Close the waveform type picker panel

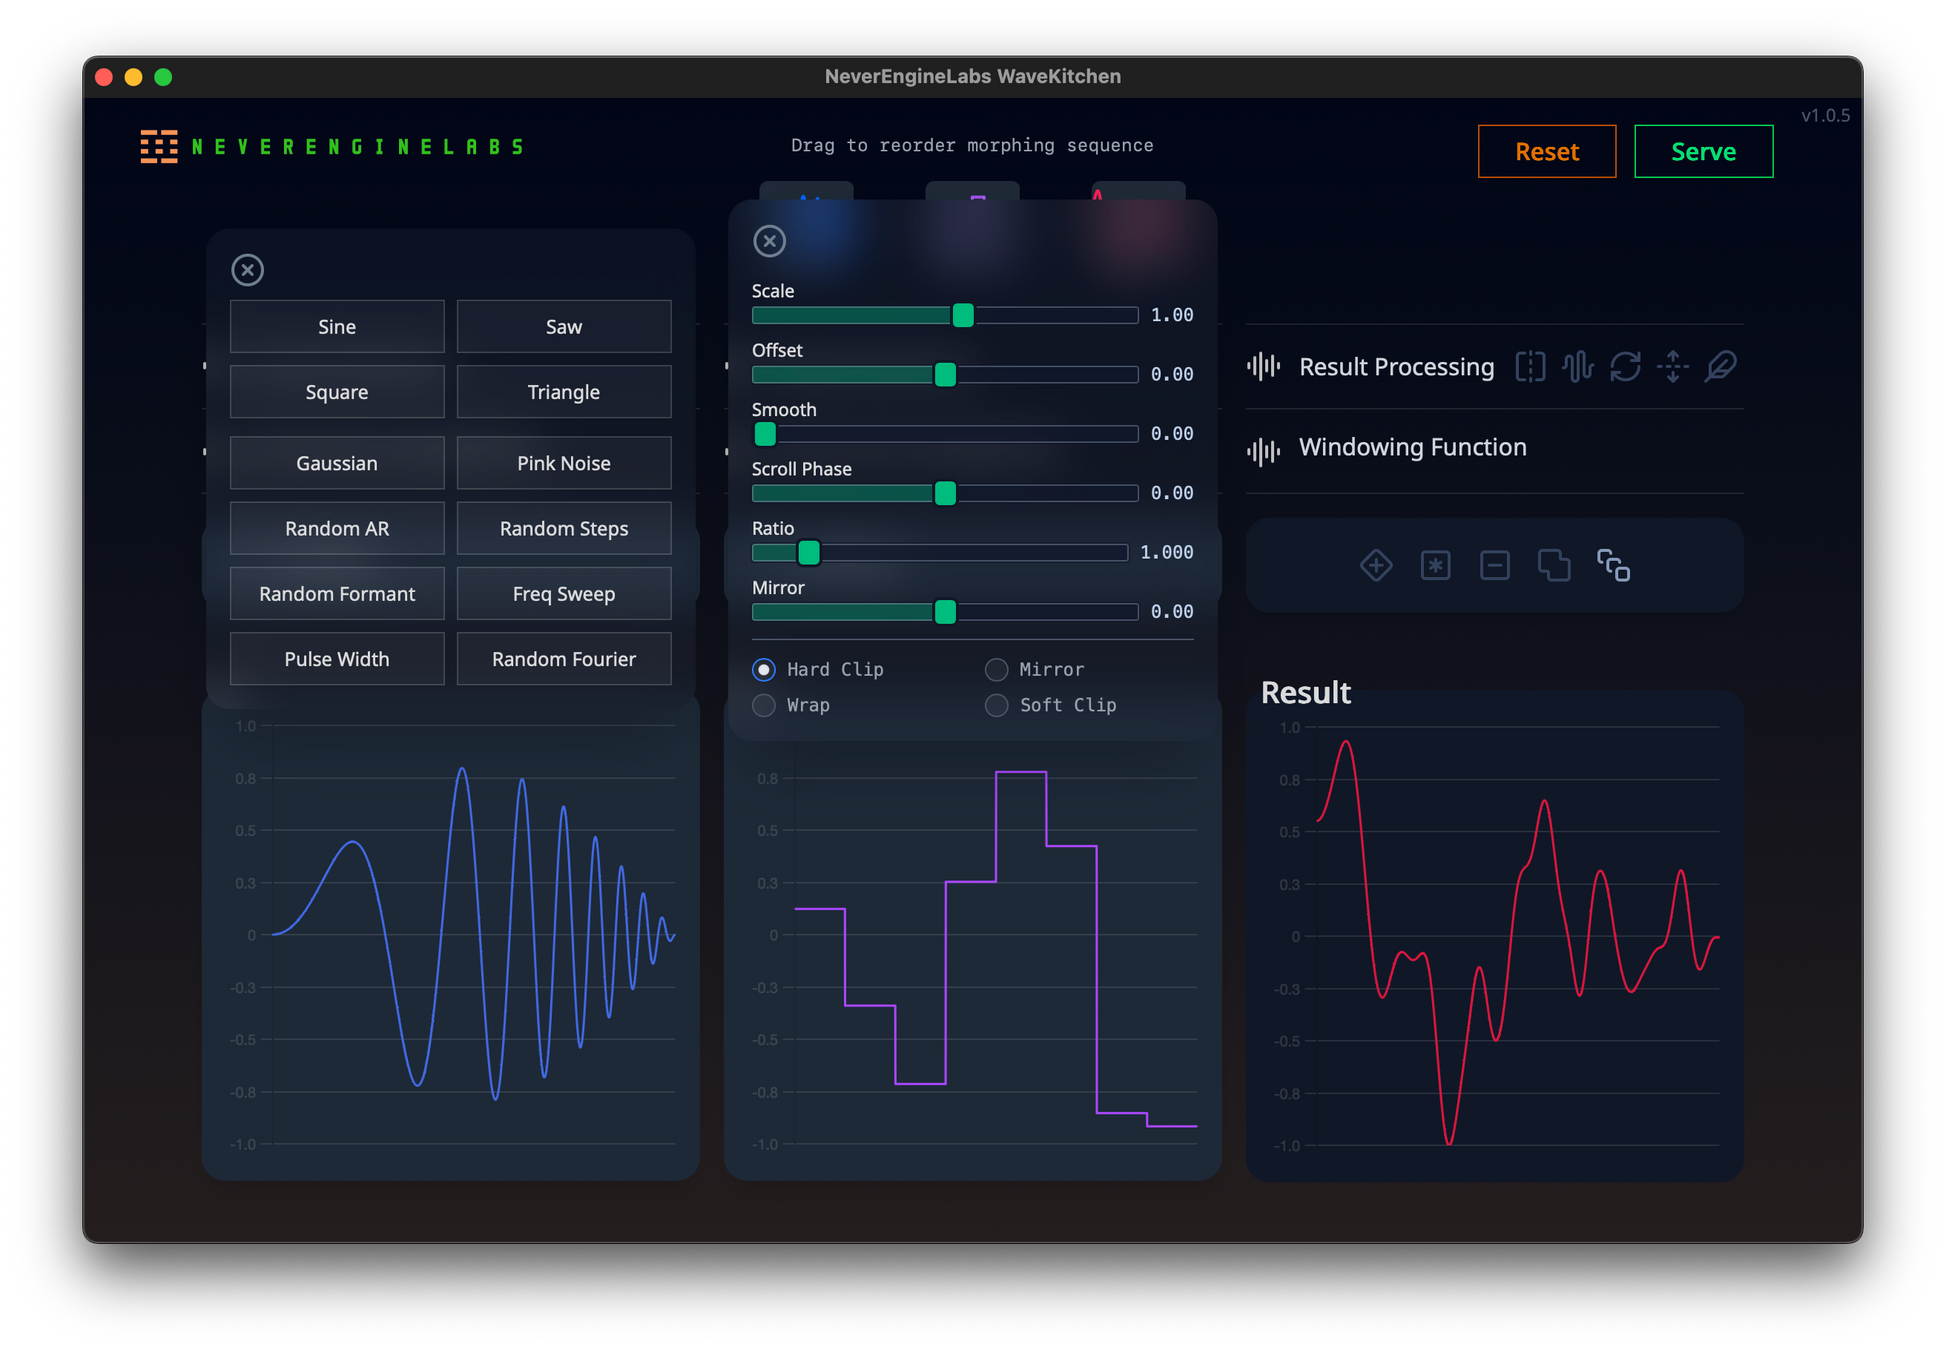pos(247,270)
